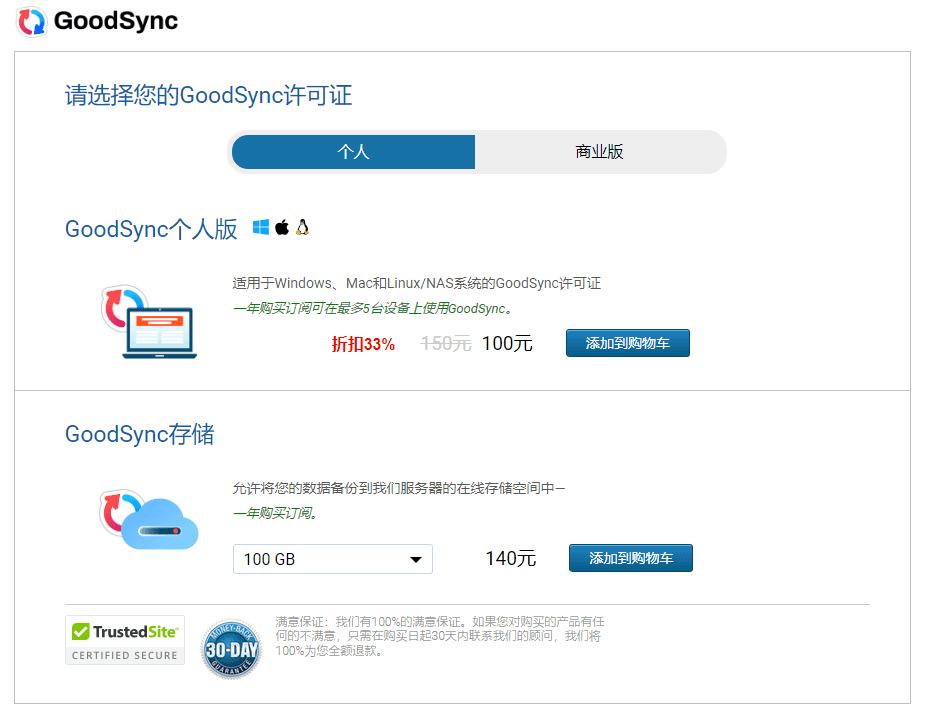The width and height of the screenshot is (926, 710).
Task: Click the crossed-out 150元 price
Action: coord(446,343)
